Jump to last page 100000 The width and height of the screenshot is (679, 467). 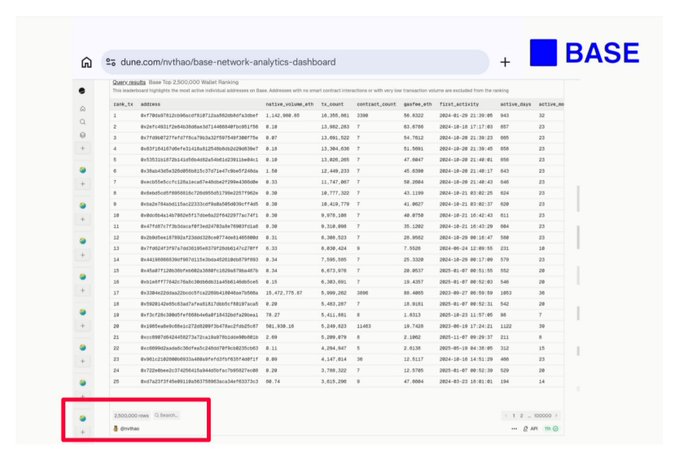(543, 415)
